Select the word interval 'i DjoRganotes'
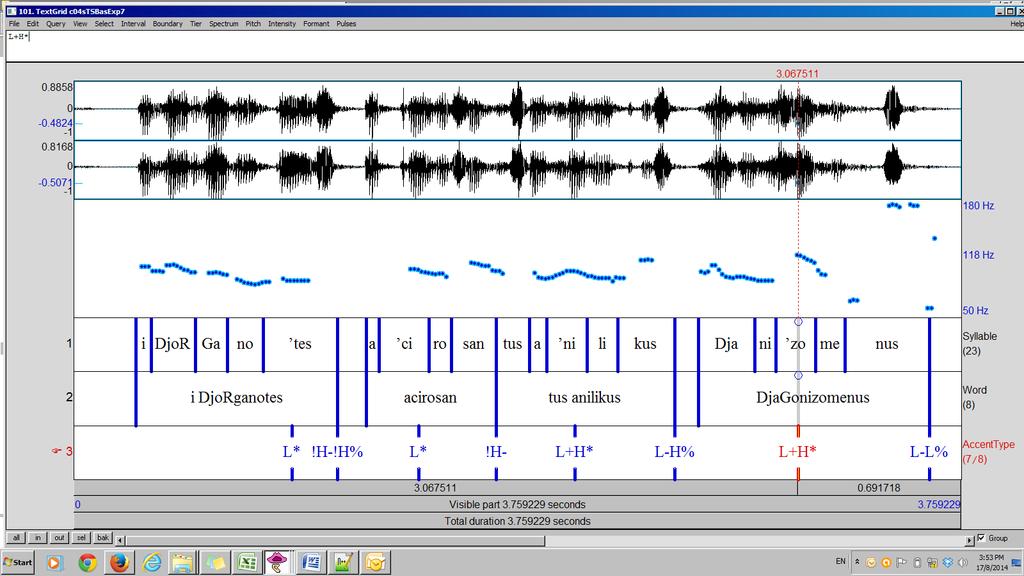Viewport: 1024px width, 576px height. pos(236,398)
